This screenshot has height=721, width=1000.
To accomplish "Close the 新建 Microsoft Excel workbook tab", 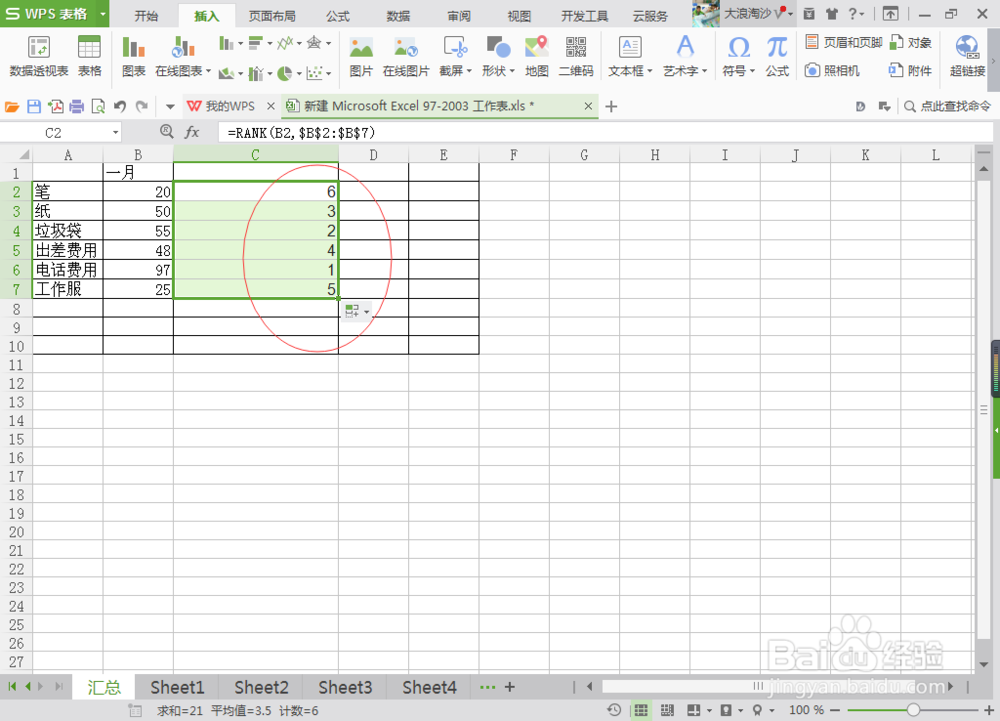I will click(x=588, y=106).
